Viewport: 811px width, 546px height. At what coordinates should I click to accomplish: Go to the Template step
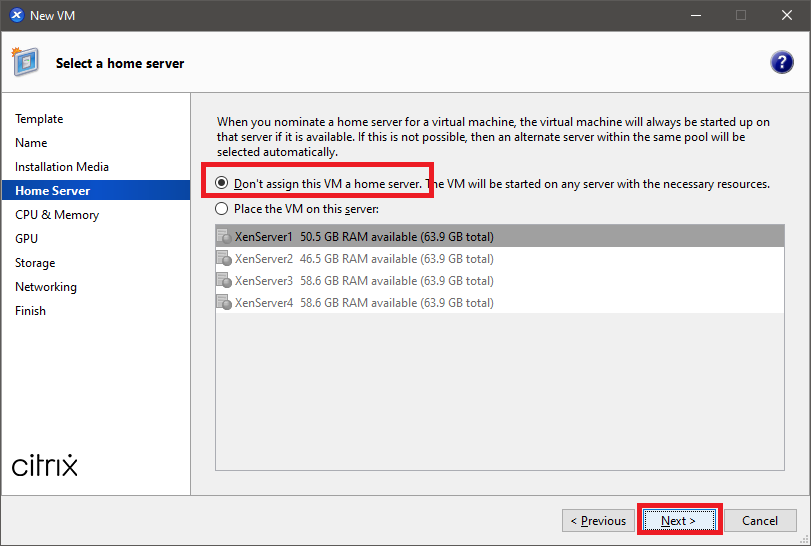(x=39, y=119)
